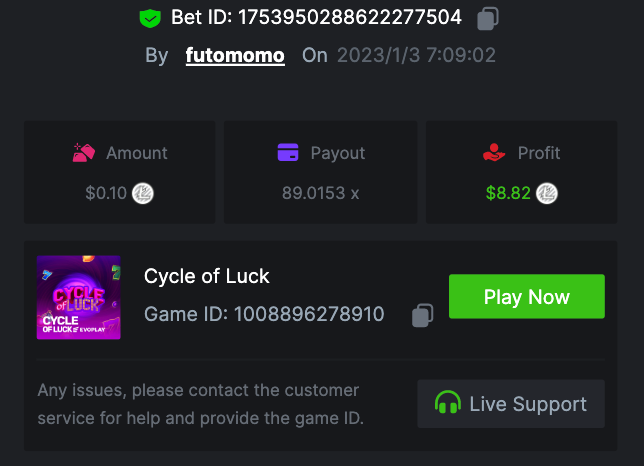
Task: Click the coin icon beside $8.82
Action: coord(546,193)
